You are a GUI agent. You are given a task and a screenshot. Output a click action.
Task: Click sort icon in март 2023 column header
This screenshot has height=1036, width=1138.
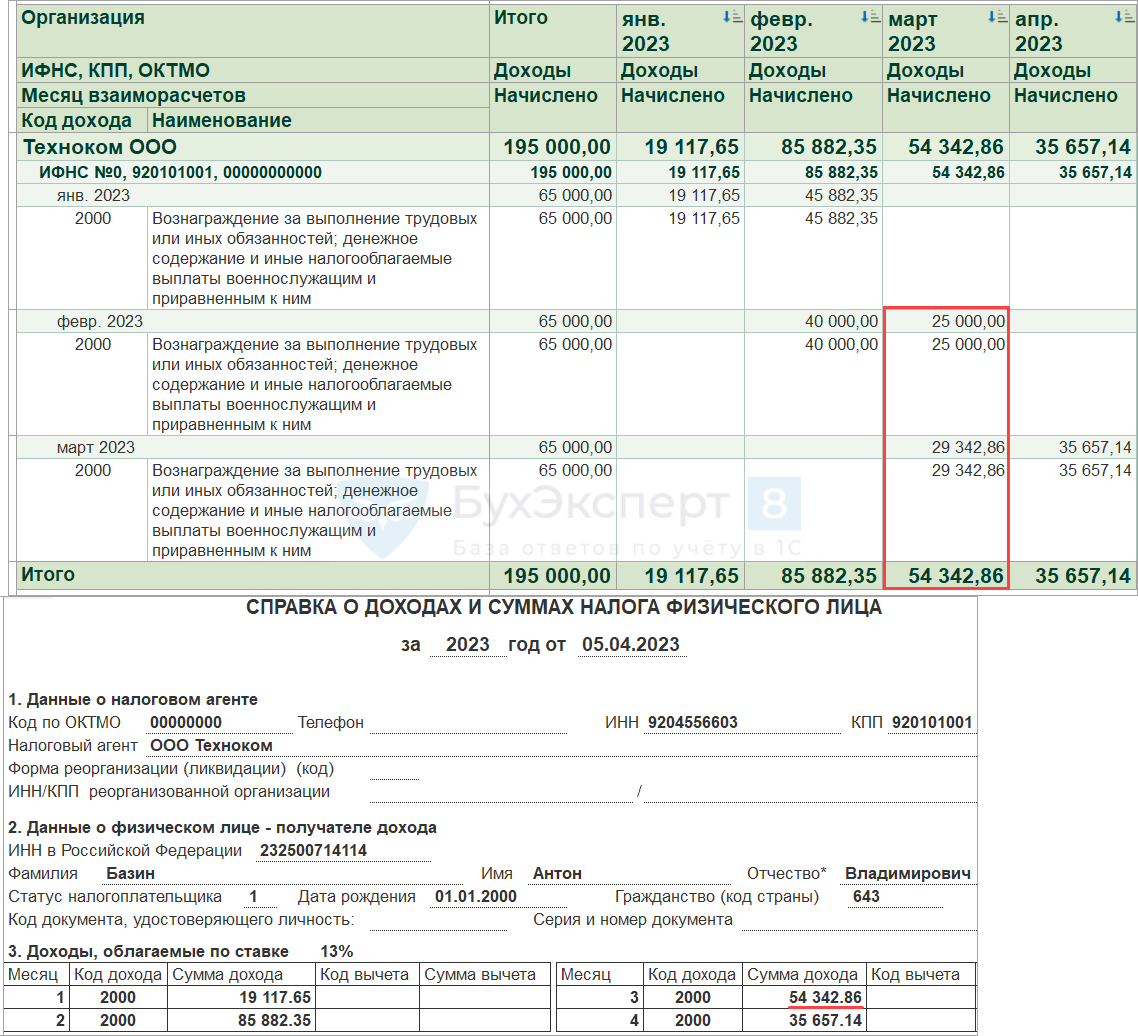[x=995, y=17]
